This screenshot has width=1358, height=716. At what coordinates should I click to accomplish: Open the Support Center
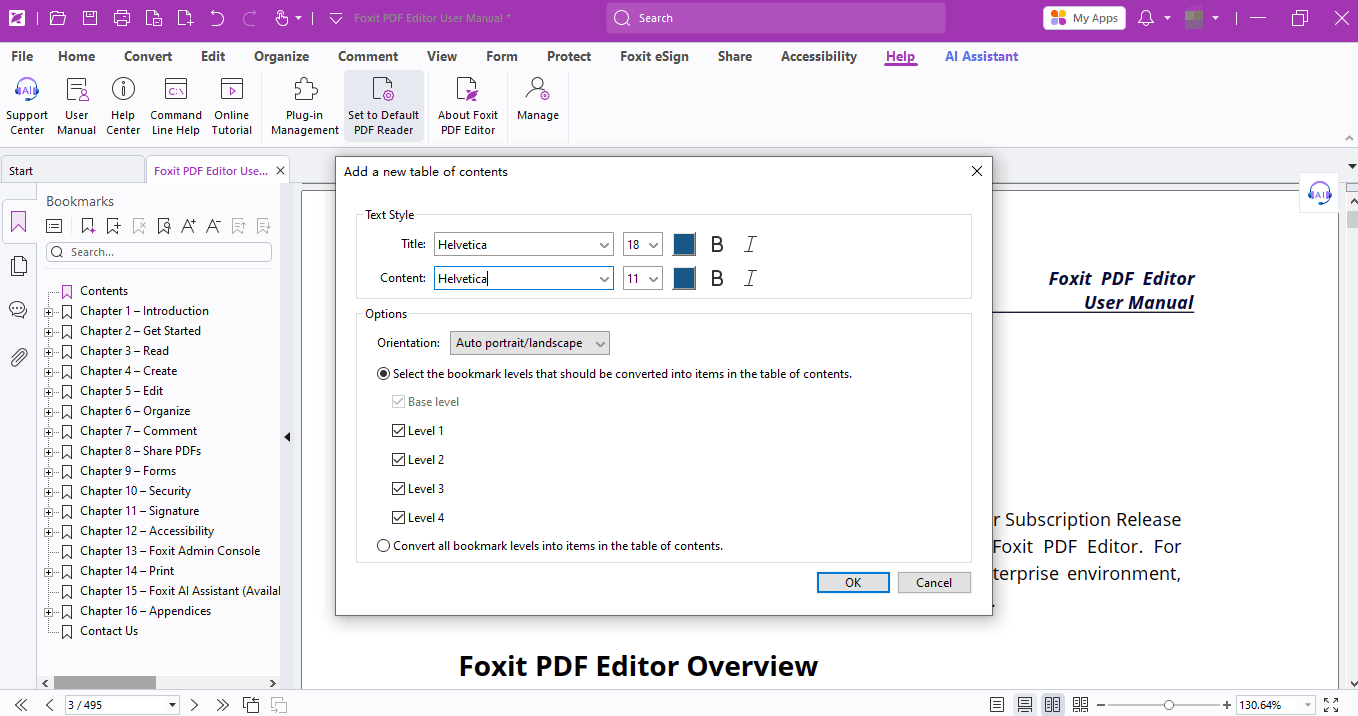27,106
